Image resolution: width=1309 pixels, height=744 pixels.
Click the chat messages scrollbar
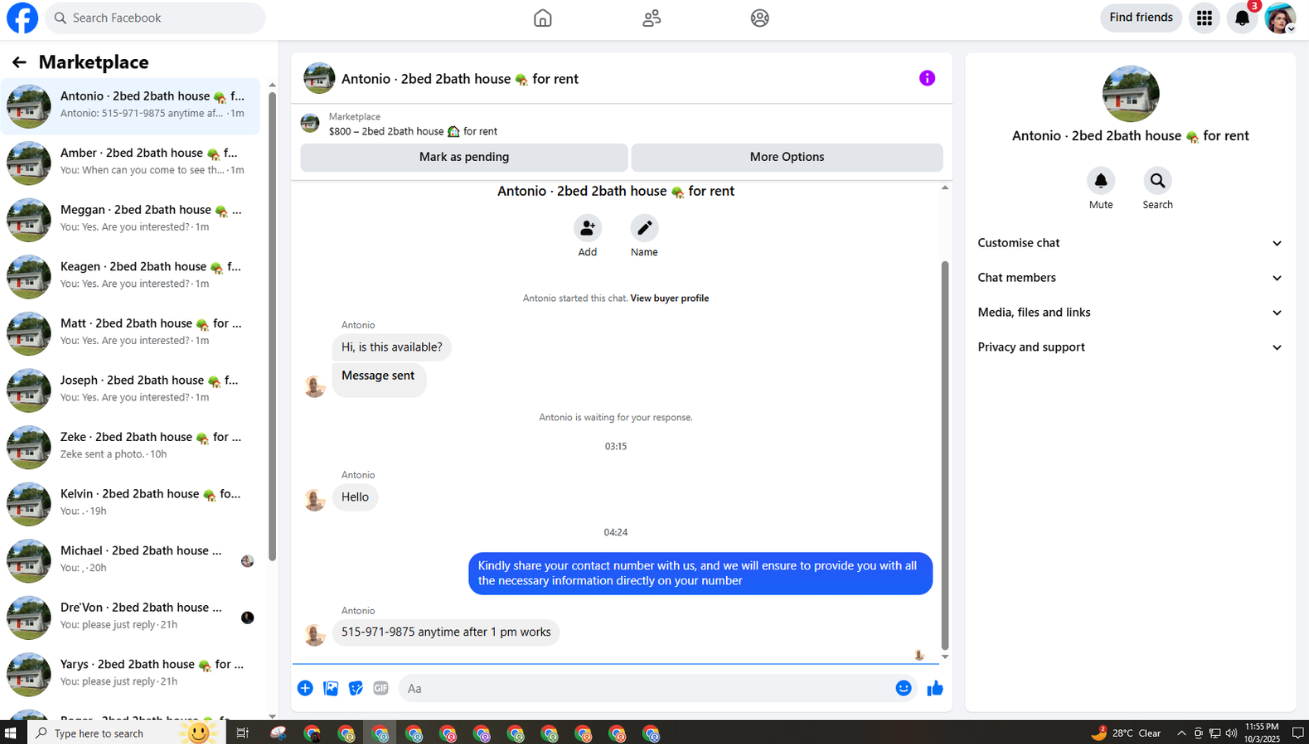tap(944, 455)
